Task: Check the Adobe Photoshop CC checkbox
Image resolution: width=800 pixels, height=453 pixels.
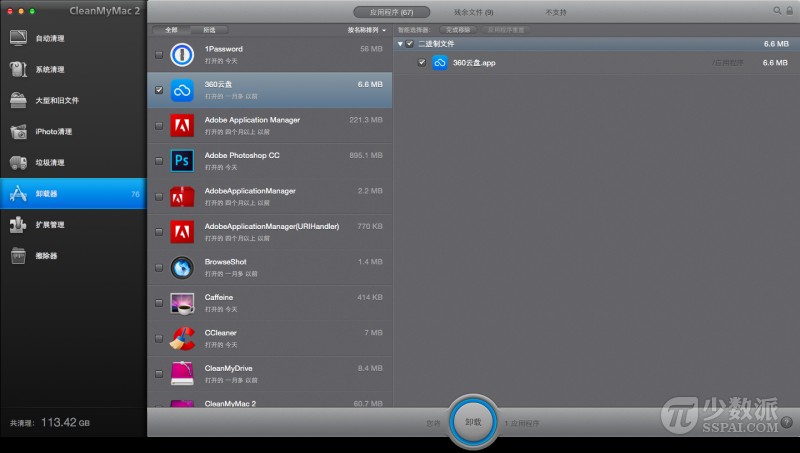Action: [x=159, y=161]
